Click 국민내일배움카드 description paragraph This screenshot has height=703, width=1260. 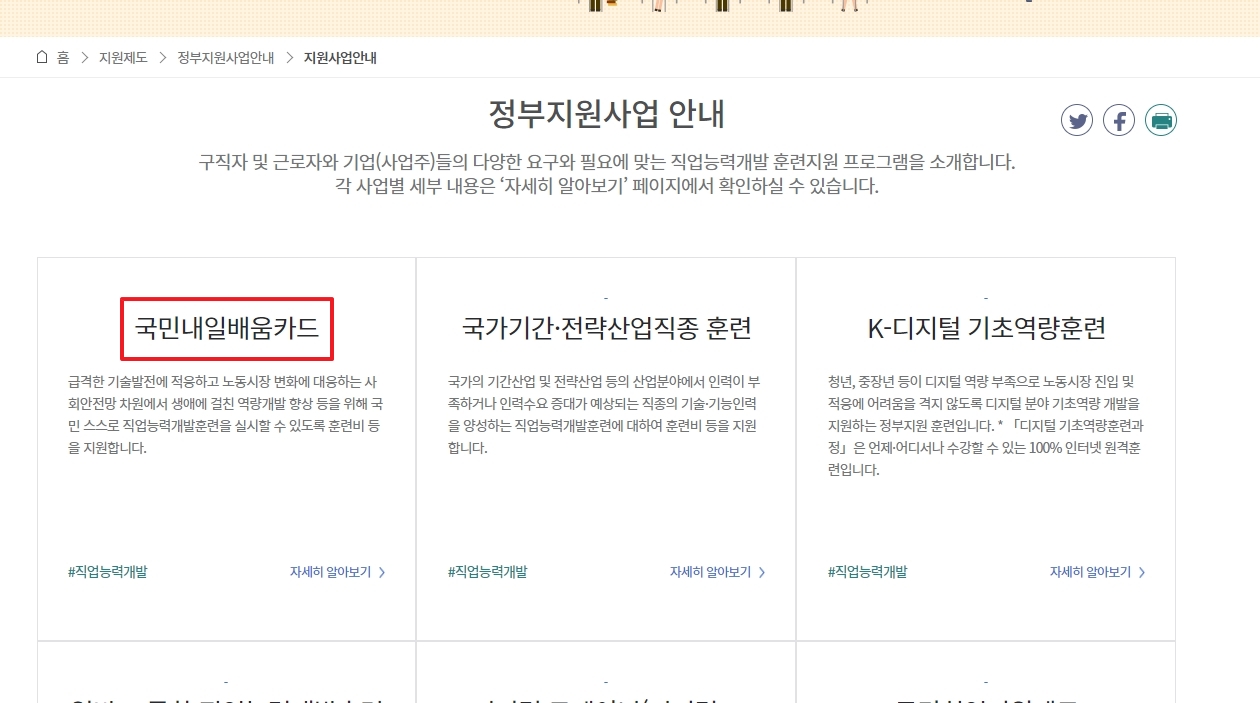(226, 415)
